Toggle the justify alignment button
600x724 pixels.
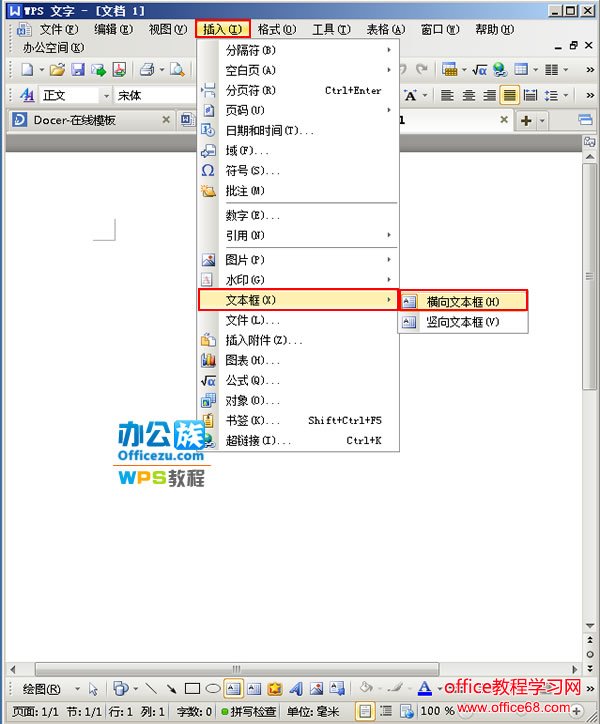[509, 95]
